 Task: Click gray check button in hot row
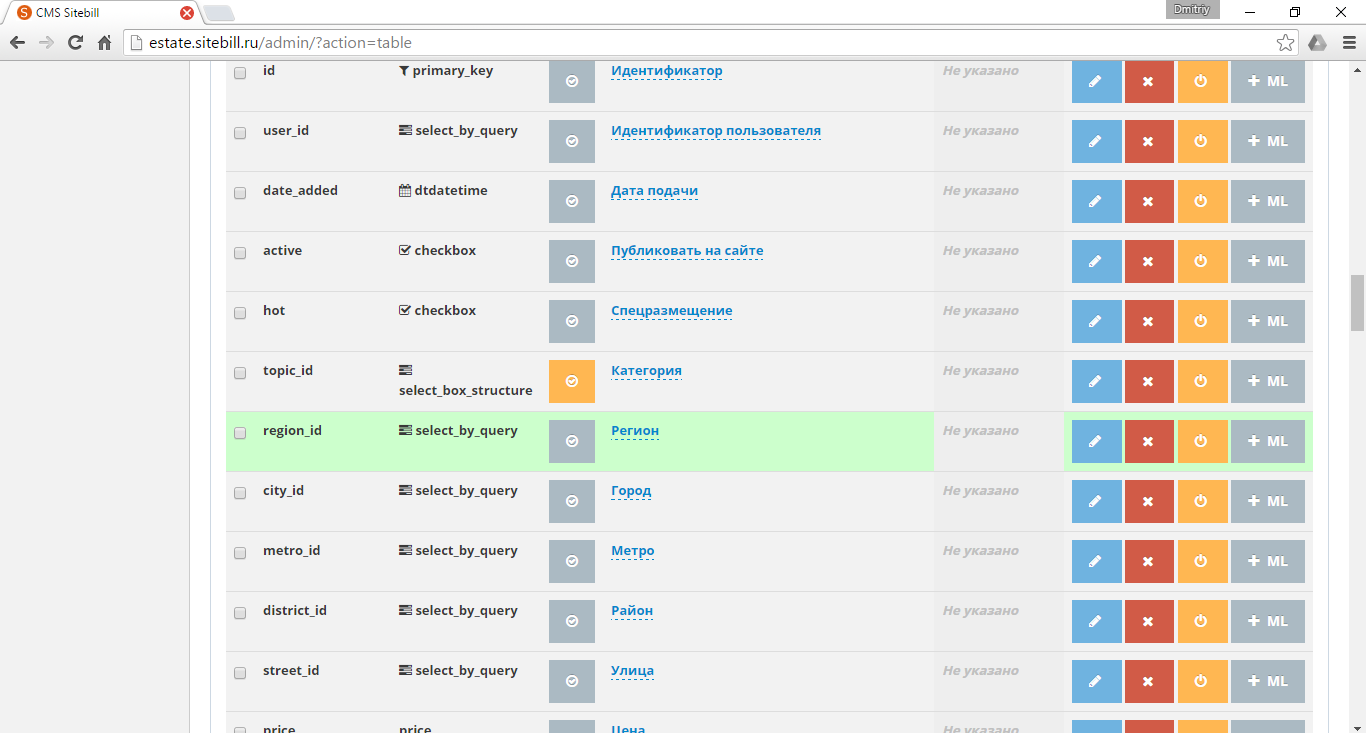572,322
